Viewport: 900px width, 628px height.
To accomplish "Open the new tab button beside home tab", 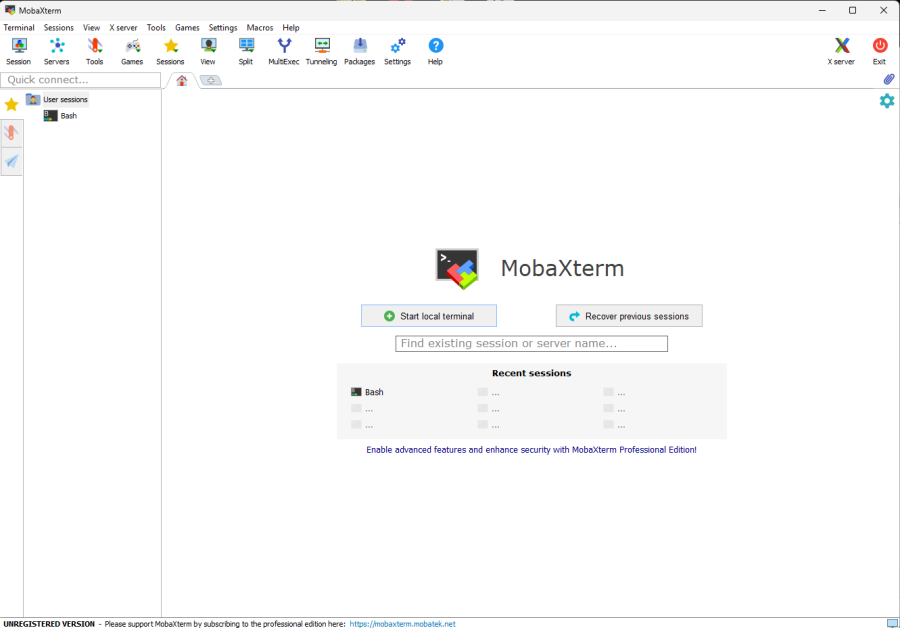I will coord(210,81).
